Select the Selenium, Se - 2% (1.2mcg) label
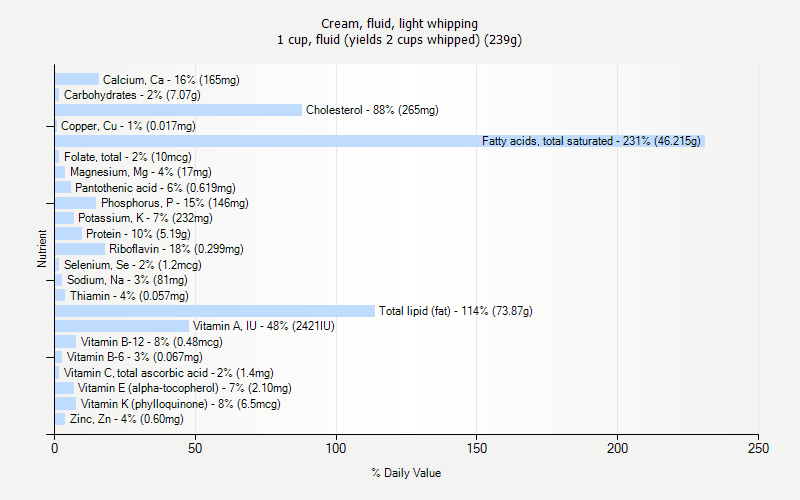This screenshot has height=500, width=800. click(x=133, y=265)
